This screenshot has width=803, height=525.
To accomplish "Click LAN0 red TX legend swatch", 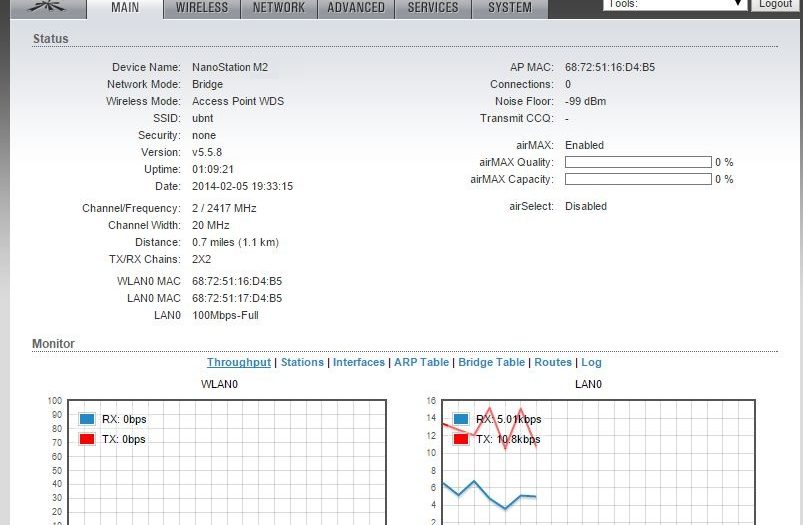I will point(460,439).
